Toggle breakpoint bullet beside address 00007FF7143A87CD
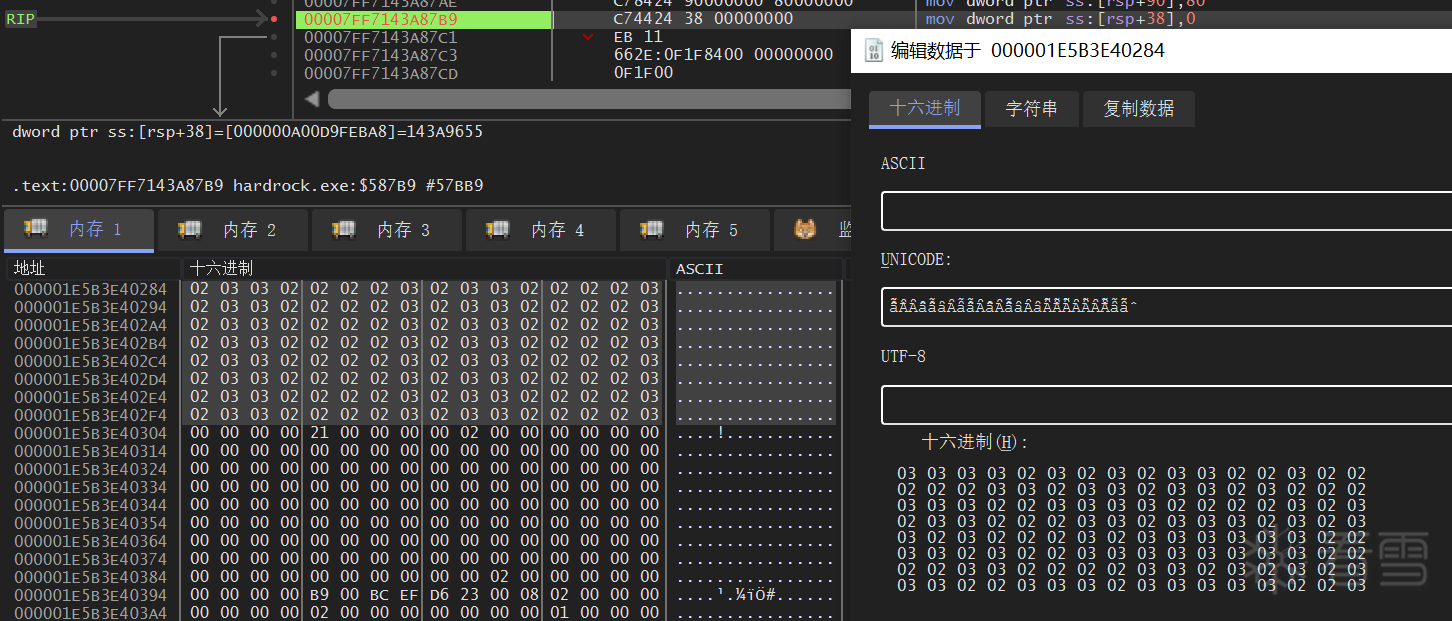The image size is (1452, 621). pyautogui.click(x=274, y=73)
